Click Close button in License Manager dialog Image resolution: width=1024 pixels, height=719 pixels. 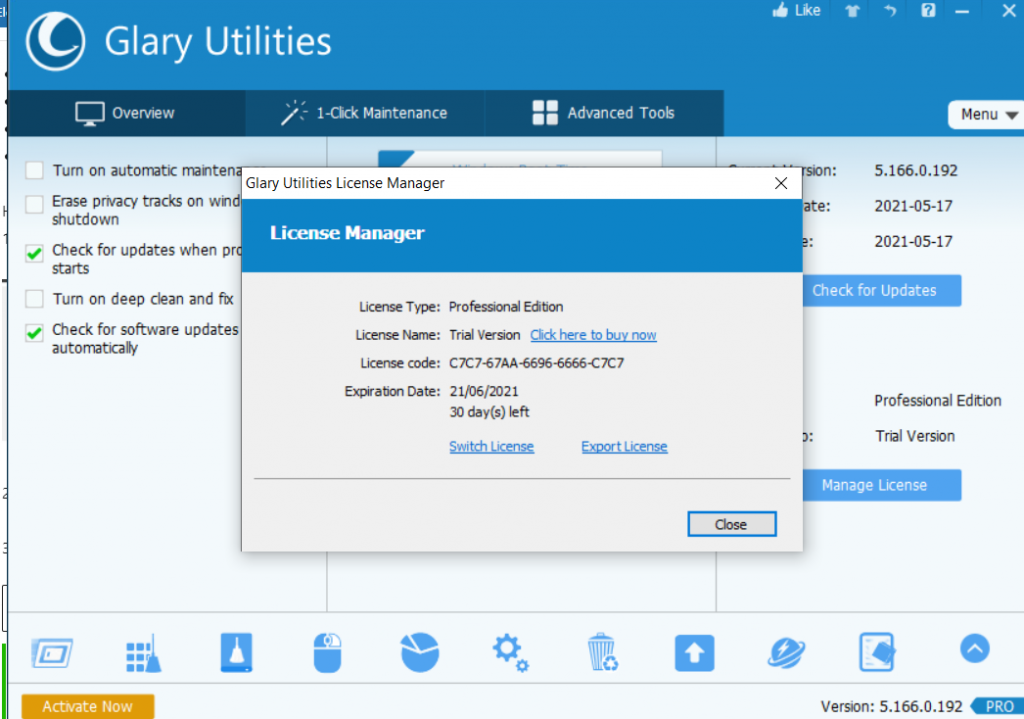pos(731,524)
